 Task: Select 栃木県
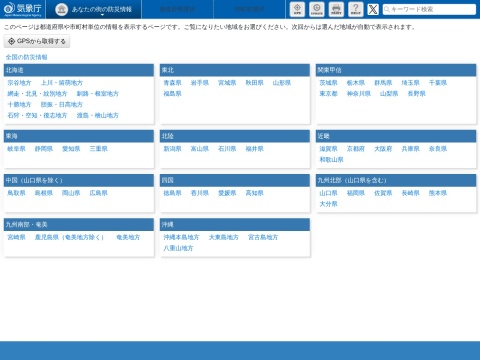click(356, 83)
